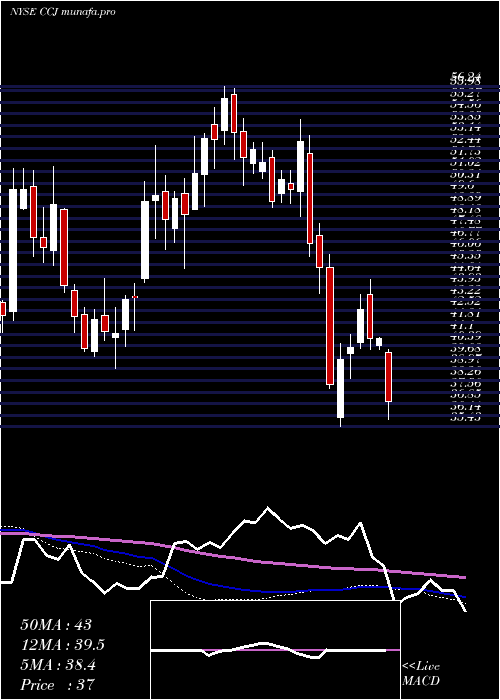Click the 52.44 price axis label
The width and height of the screenshot is (500, 700).
tap(465, 140)
